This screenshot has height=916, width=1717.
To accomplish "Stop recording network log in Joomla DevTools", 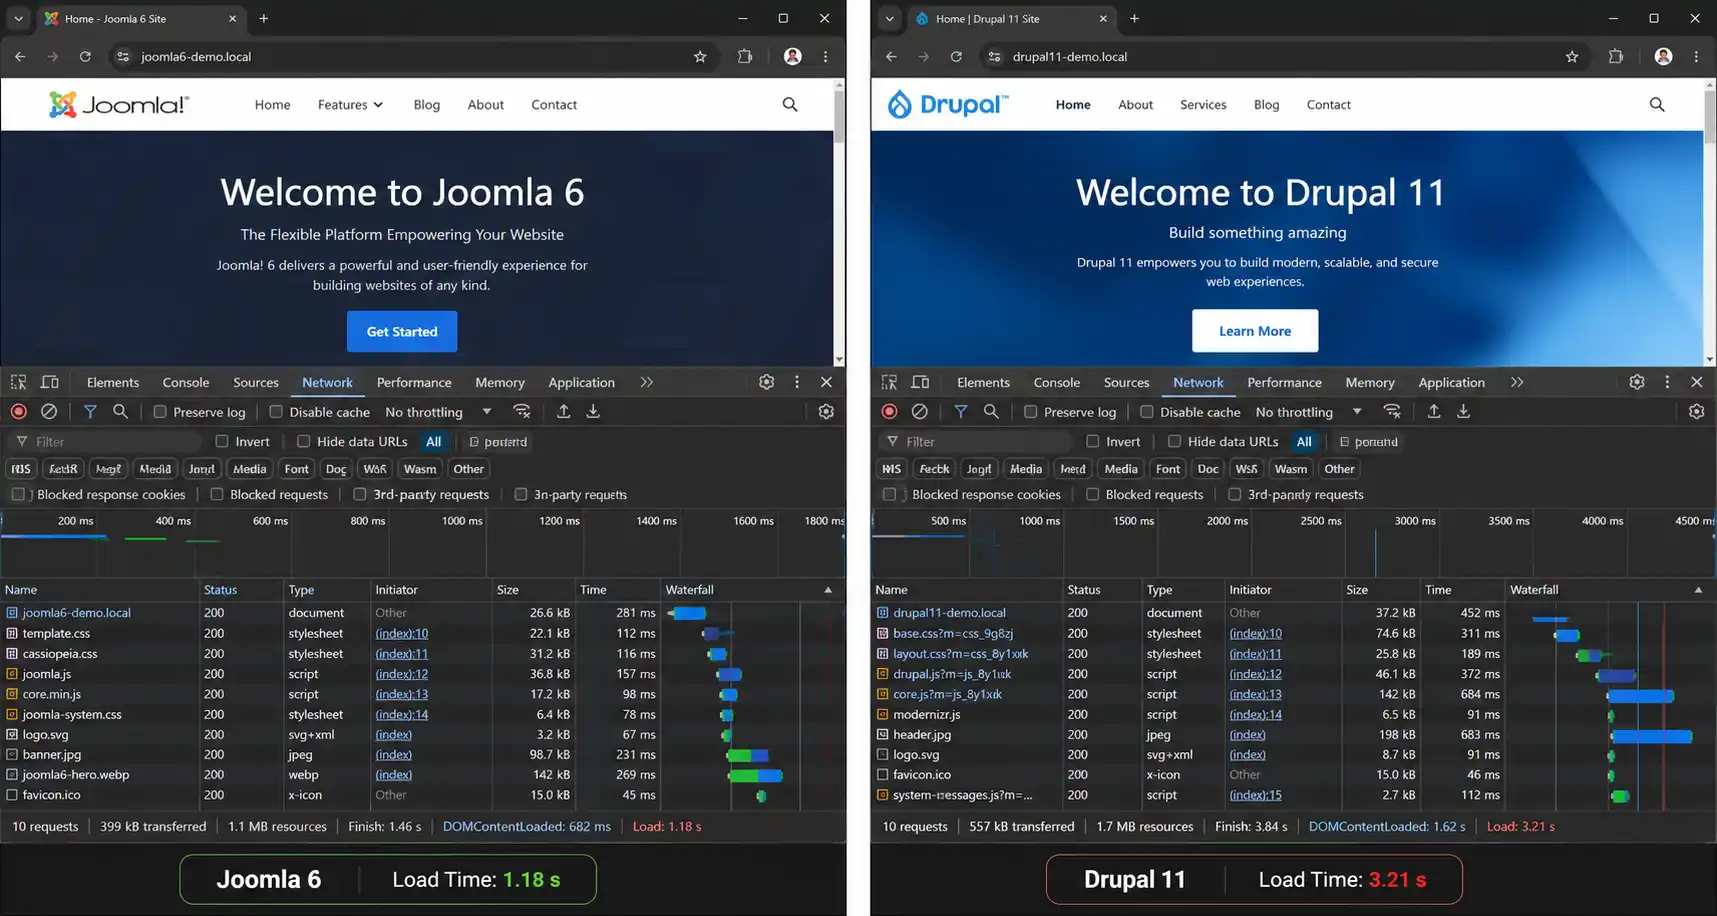I will [x=19, y=411].
